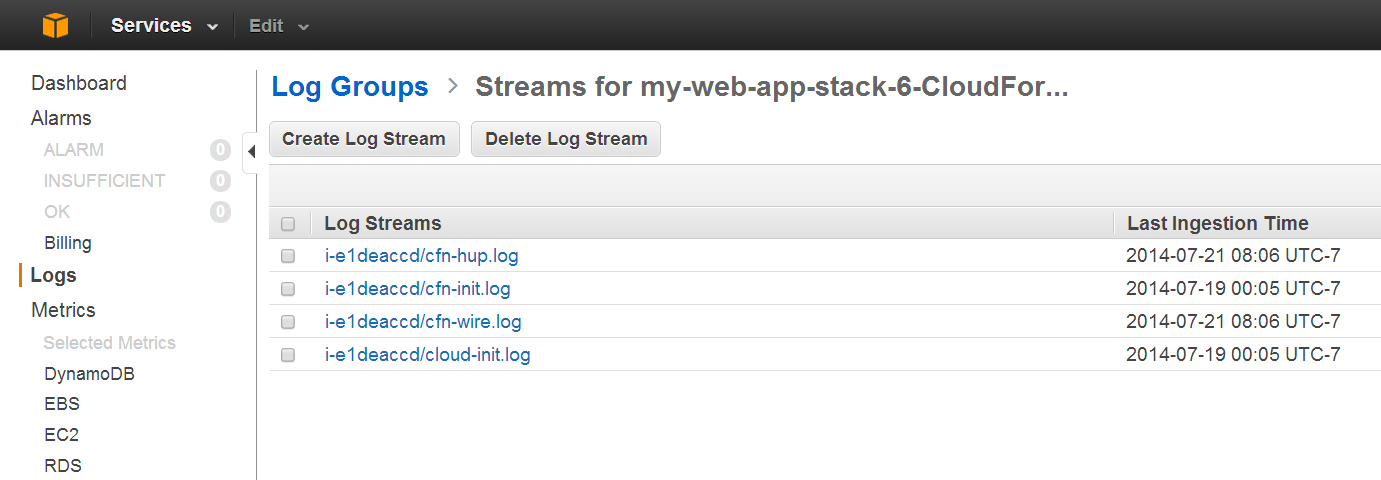Expand the Edit dropdown menu
This screenshot has height=480, width=1381.
(x=279, y=26)
